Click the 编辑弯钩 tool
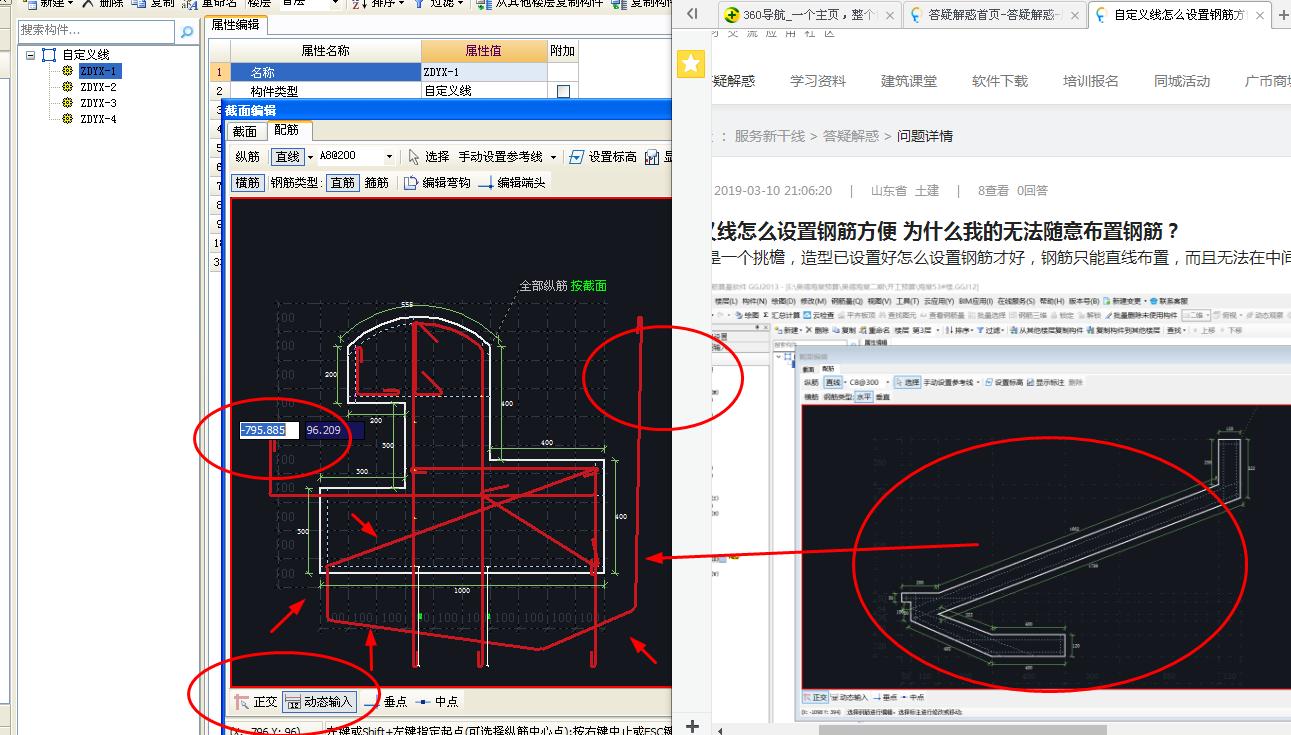1291x735 pixels. tap(437, 183)
